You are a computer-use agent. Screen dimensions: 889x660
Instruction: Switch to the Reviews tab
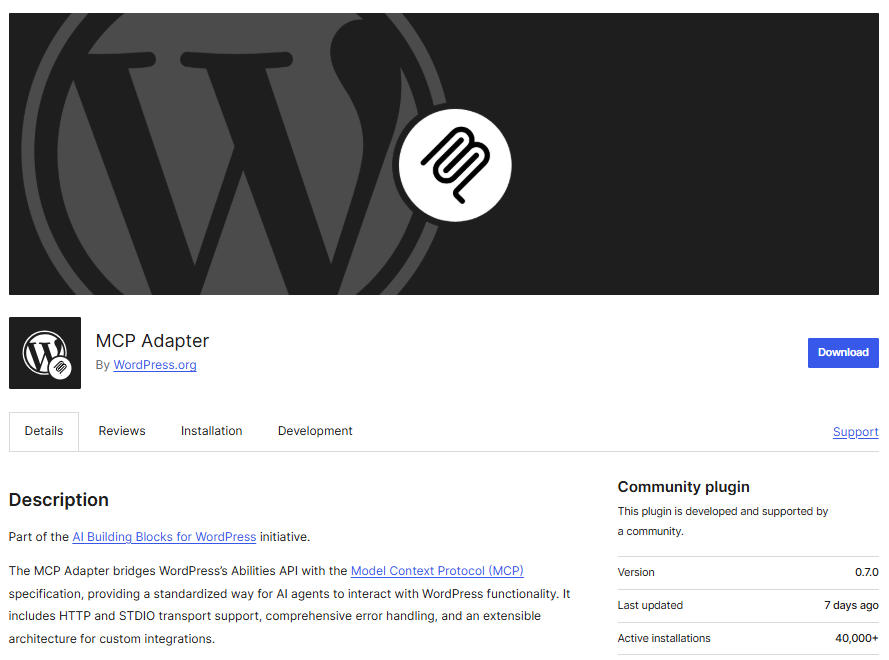[x=122, y=431]
